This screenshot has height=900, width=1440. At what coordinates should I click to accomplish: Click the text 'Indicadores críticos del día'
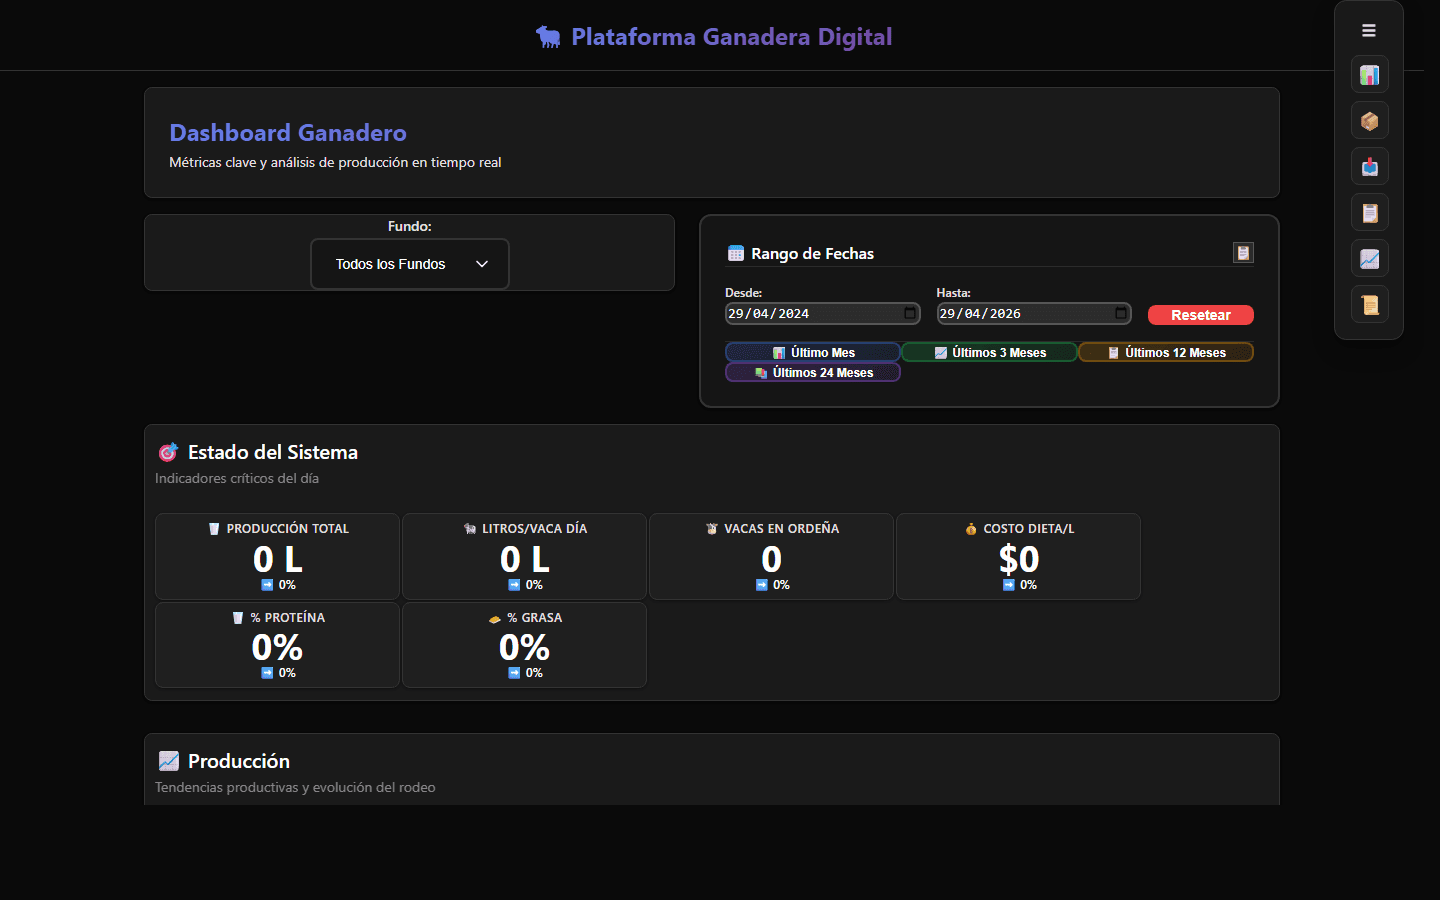[237, 478]
